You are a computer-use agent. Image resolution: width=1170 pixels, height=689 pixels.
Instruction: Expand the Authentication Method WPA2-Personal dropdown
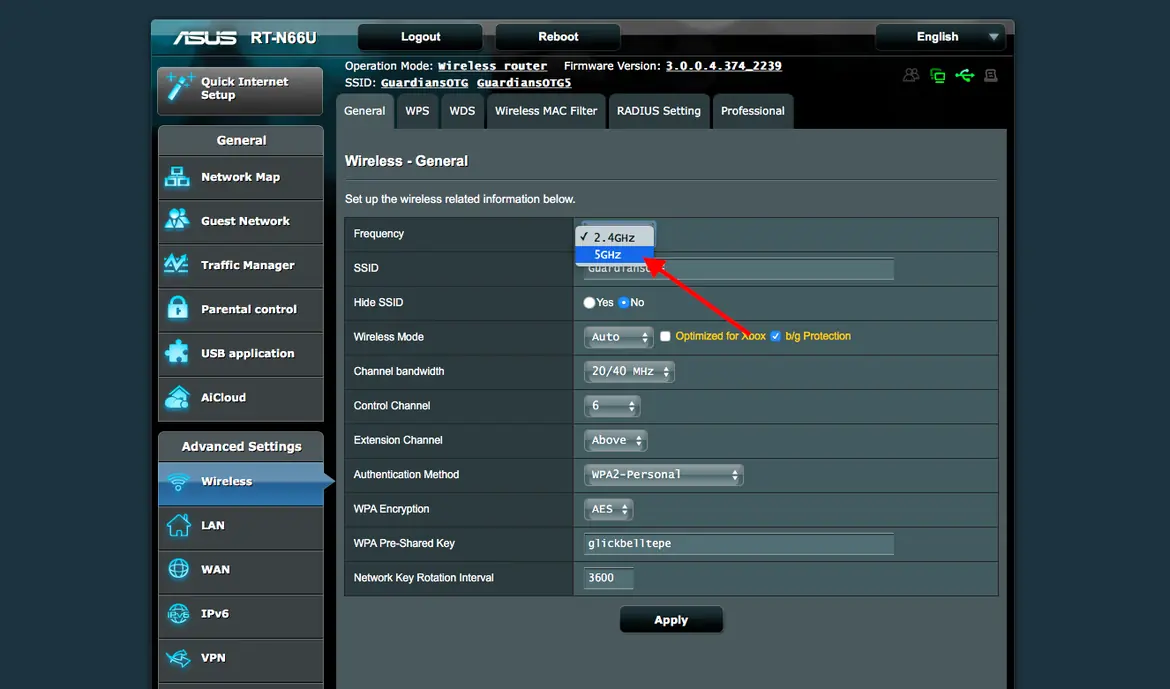point(663,474)
